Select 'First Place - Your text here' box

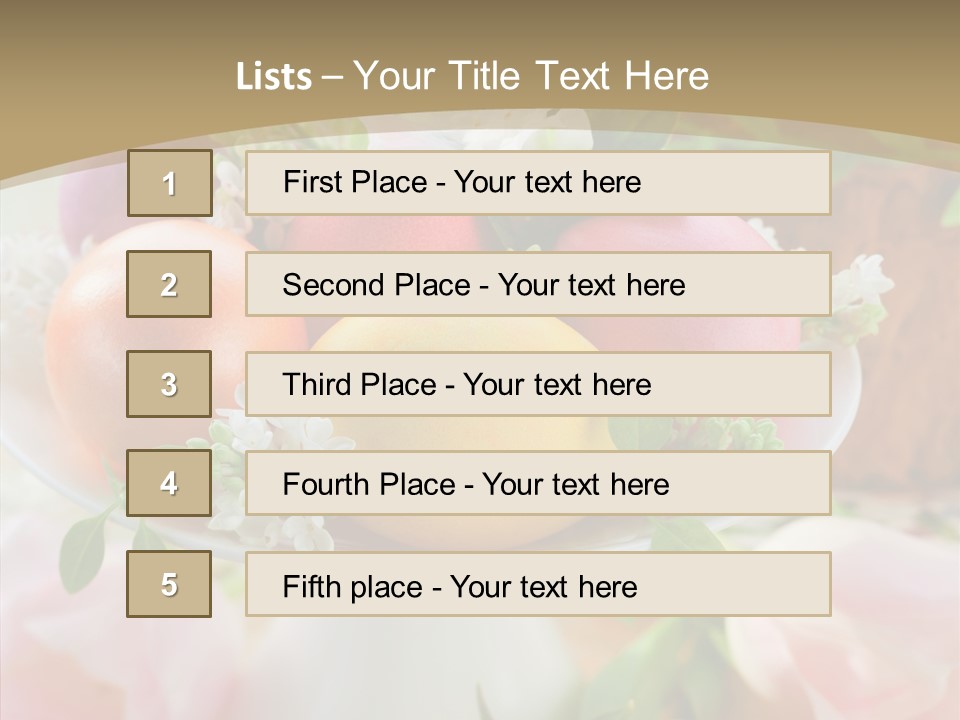pos(538,182)
